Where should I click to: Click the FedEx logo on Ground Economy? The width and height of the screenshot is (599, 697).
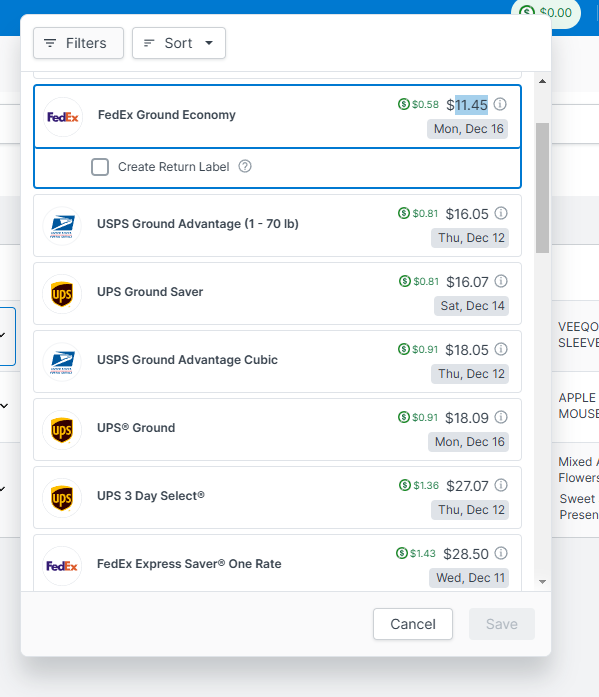point(63,117)
